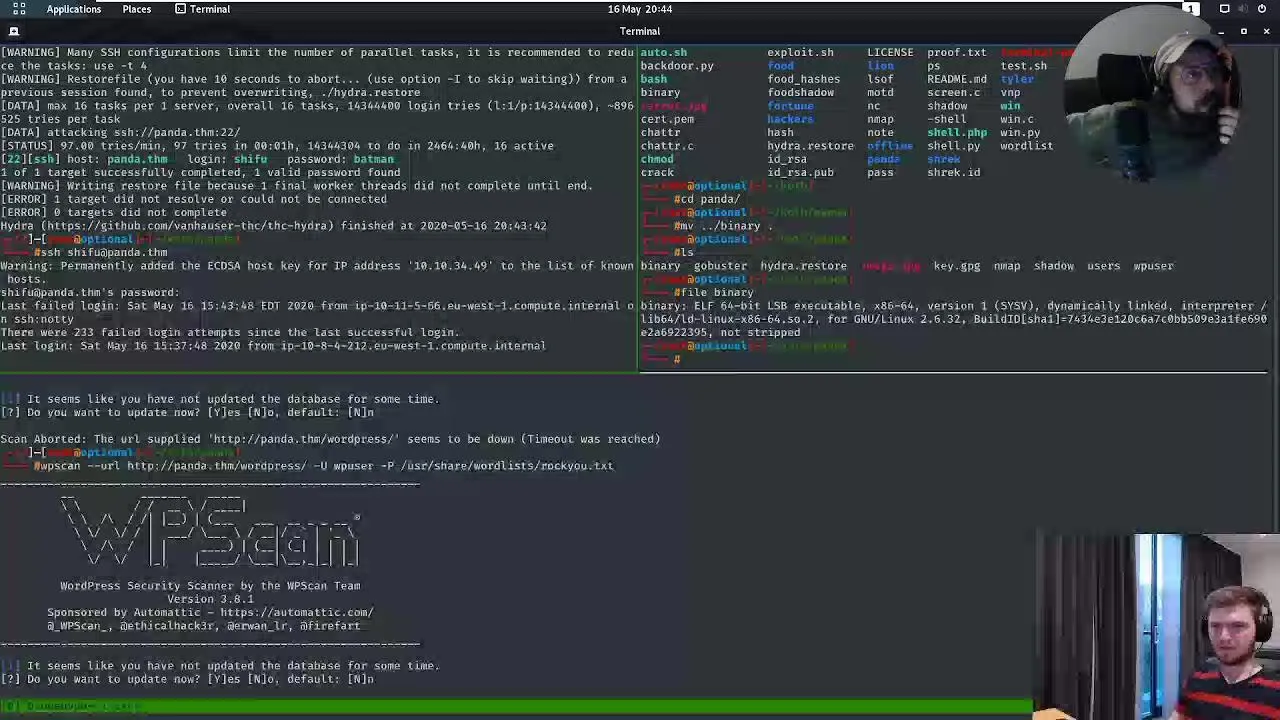The image size is (1280, 720).
Task: Click the 'backdoor.py' file name
Action: [677, 66]
